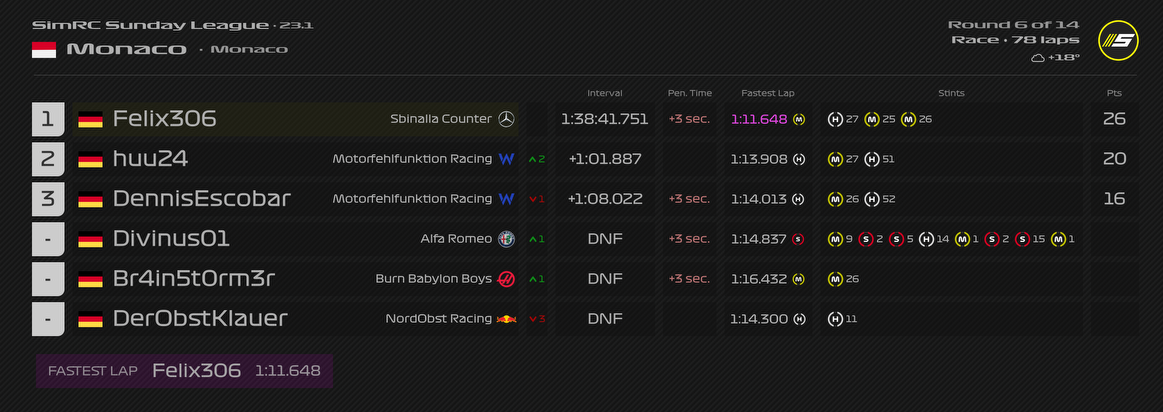1163x412 pixels.
Task: Click the red down arrow in DerObstKlauer's row
Action: [x=536, y=319]
